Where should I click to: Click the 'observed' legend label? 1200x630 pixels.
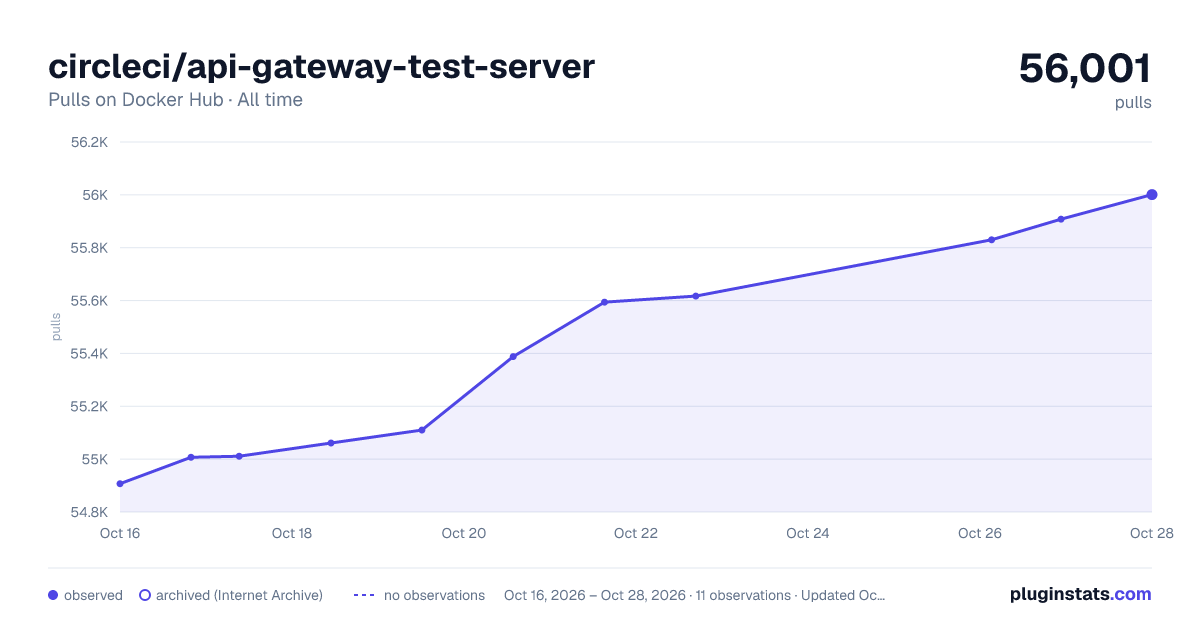(93, 595)
